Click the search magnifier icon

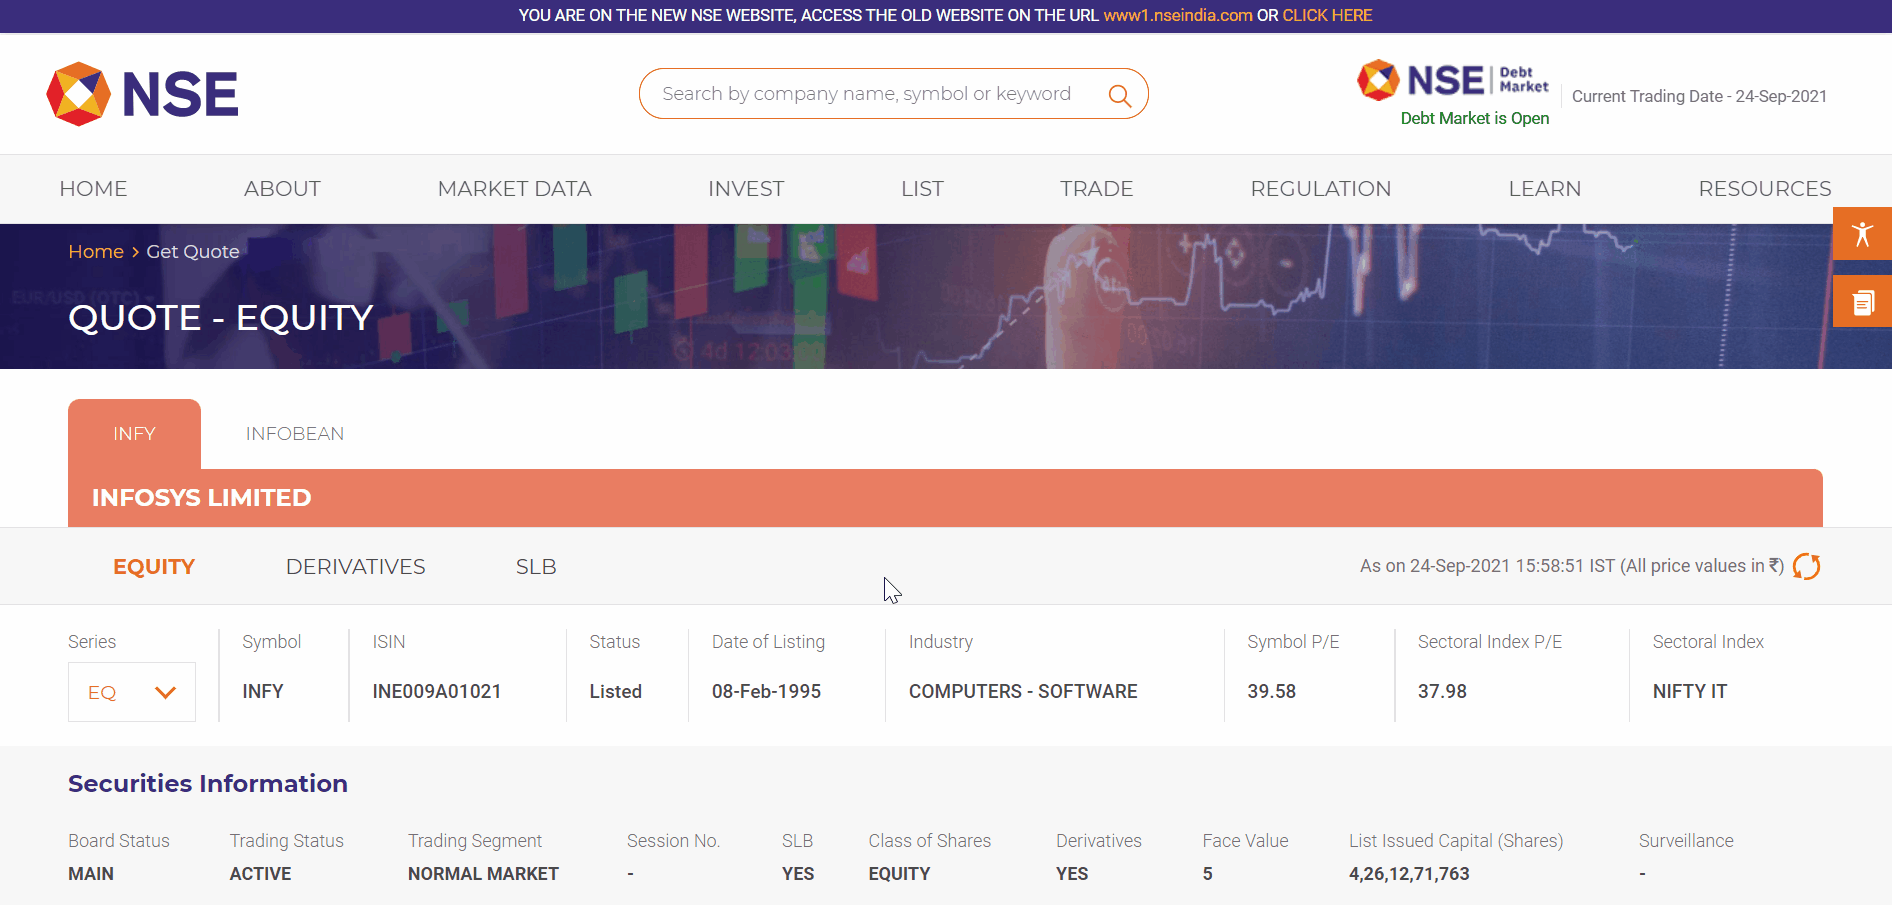1119,95
